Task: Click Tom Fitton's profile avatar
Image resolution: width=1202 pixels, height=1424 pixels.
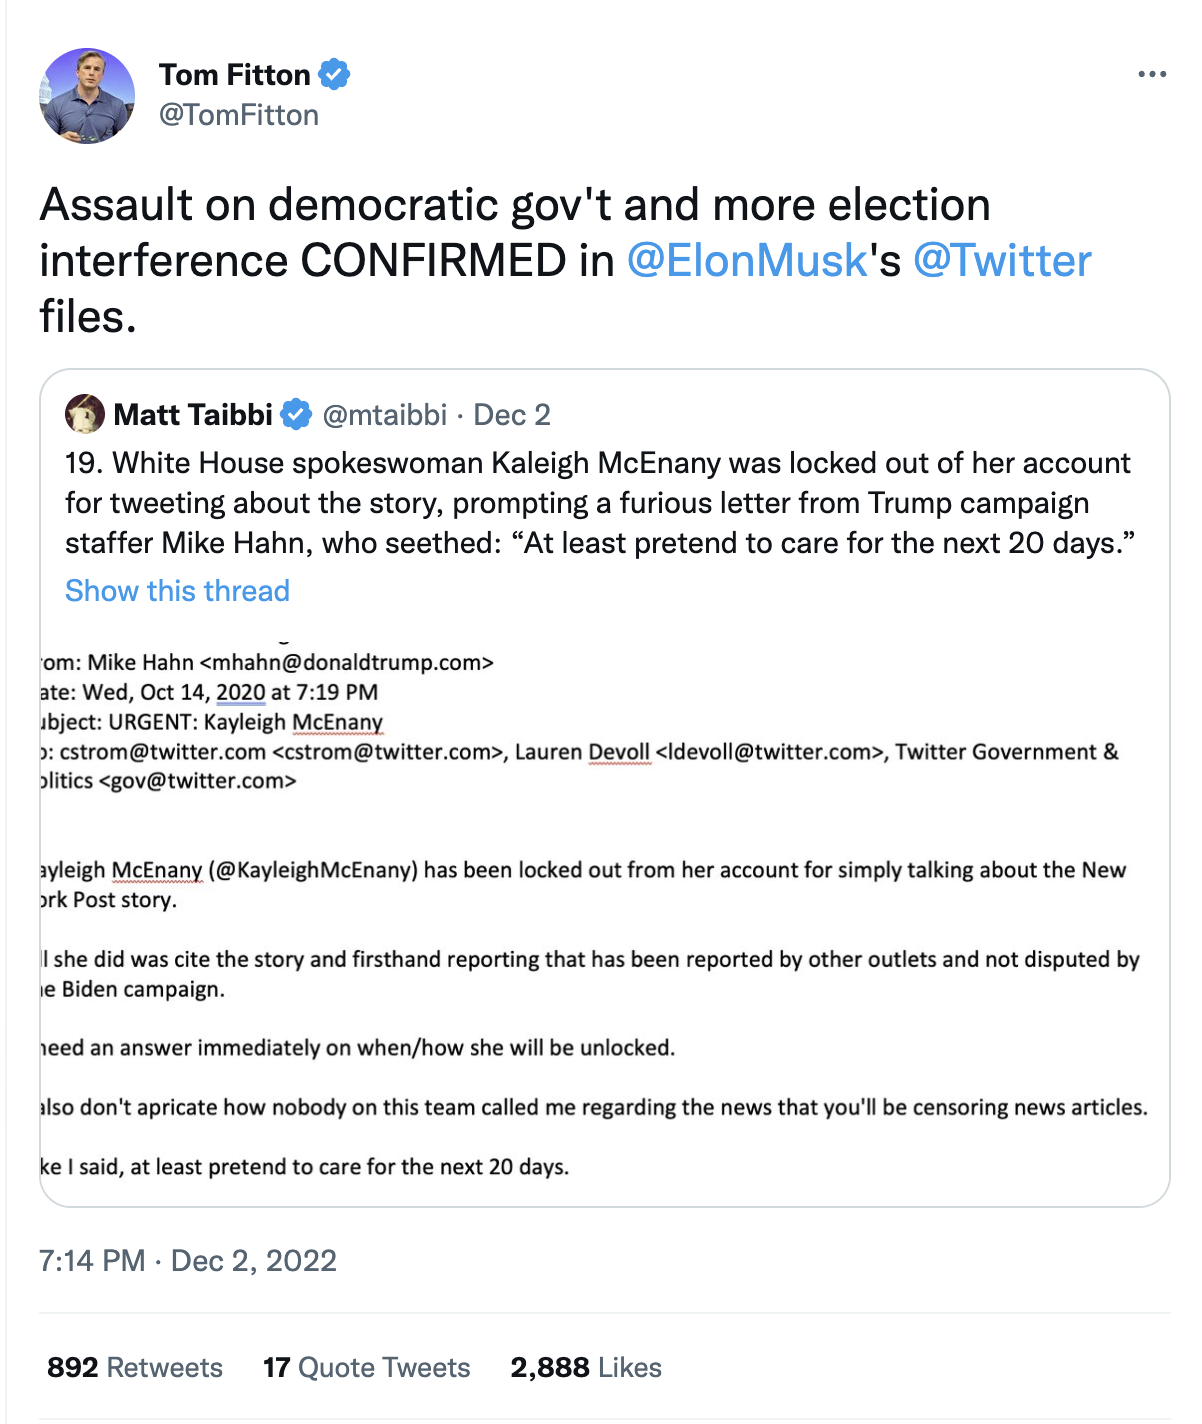Action: tap(87, 96)
